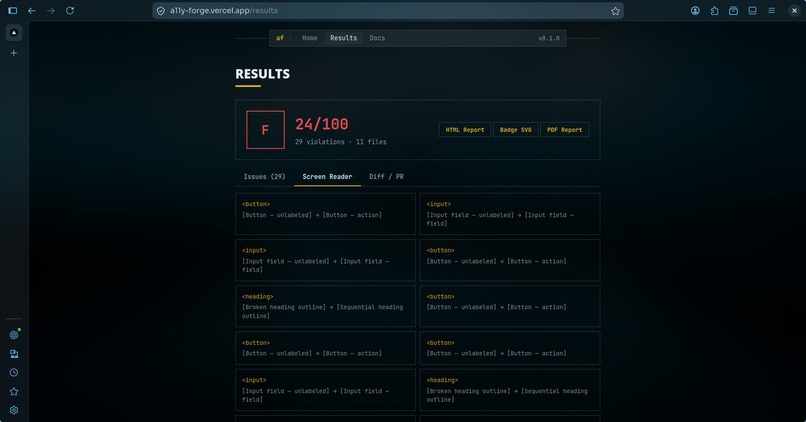Click the RESULTS page heading

[x=263, y=74]
